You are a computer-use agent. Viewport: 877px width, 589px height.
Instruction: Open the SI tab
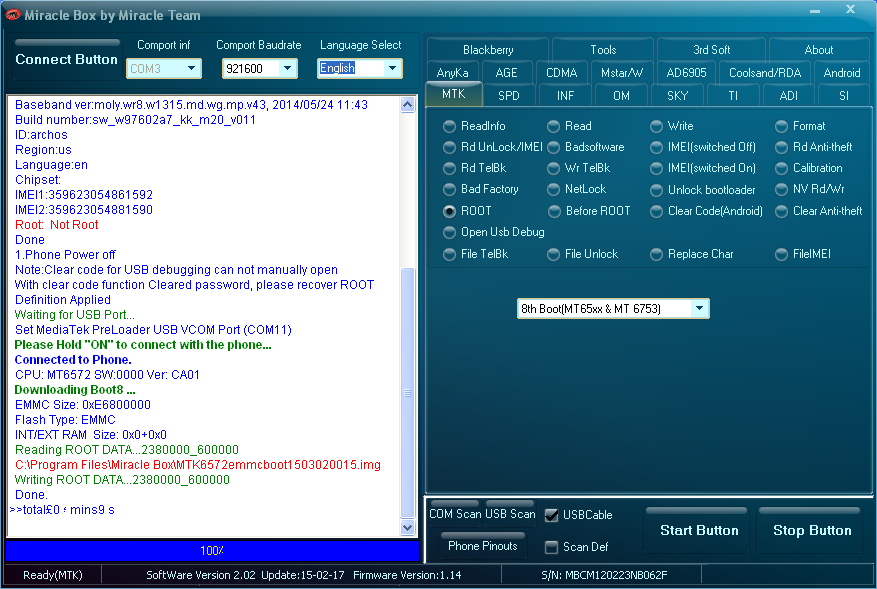(x=843, y=96)
